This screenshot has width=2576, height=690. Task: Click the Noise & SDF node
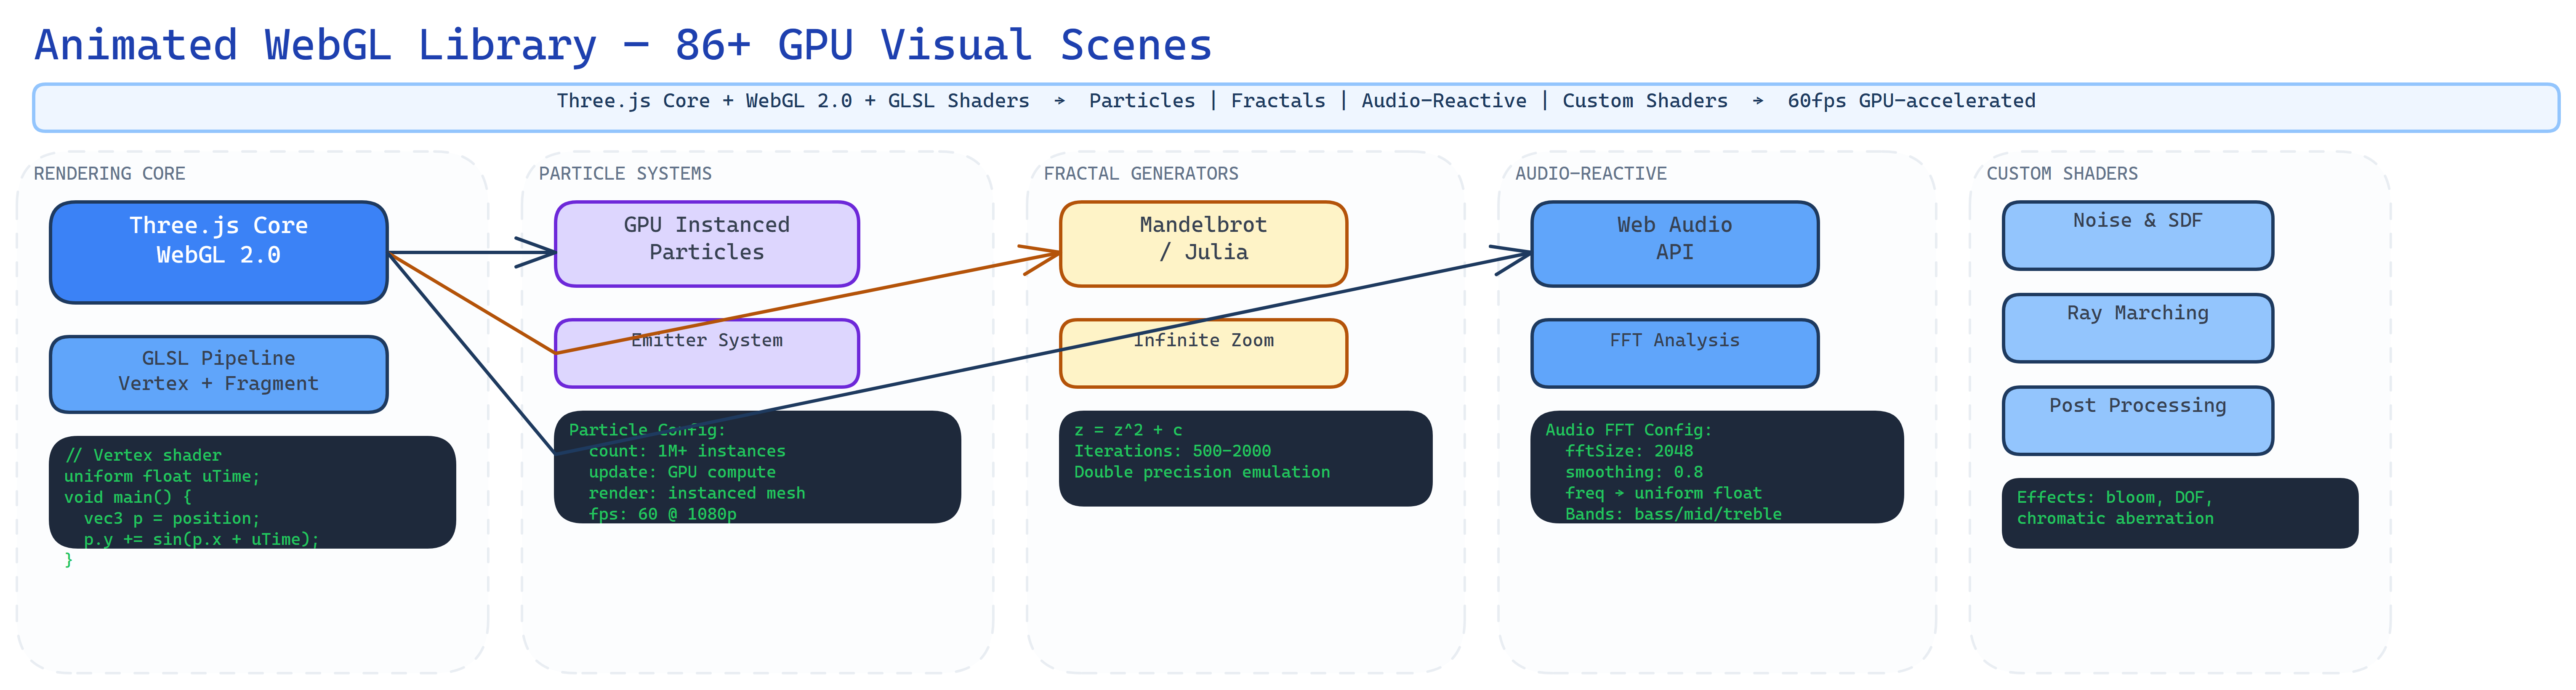[x=2138, y=235]
